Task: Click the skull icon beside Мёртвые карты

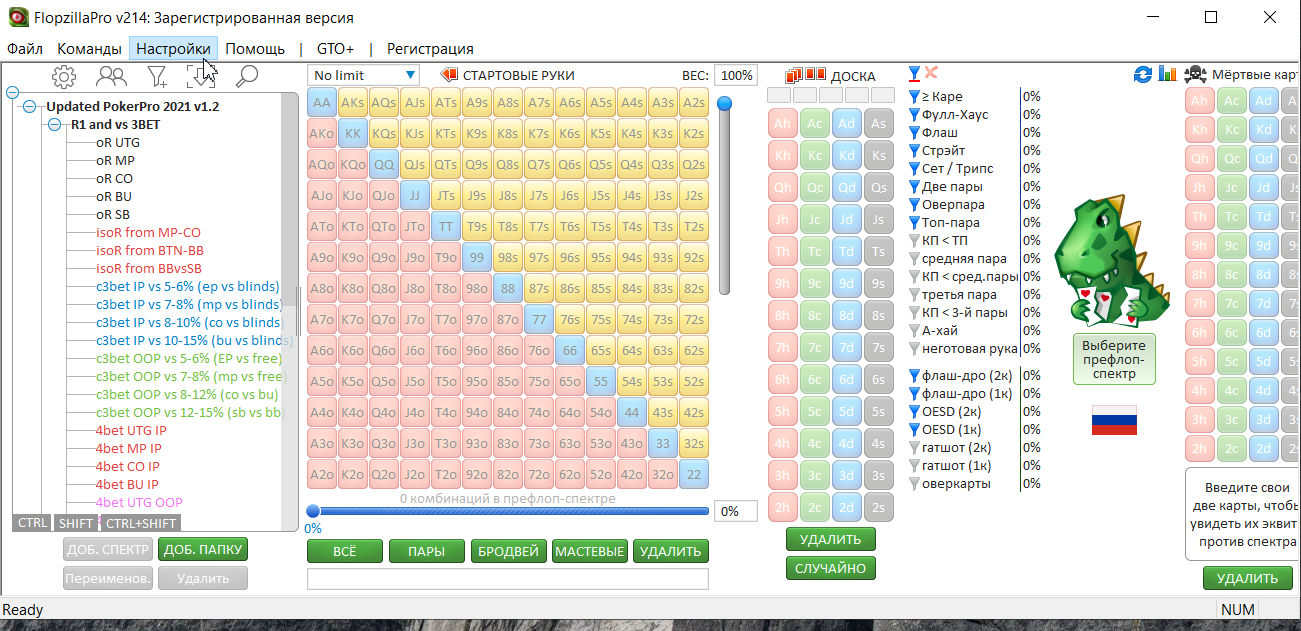Action: (1194, 74)
